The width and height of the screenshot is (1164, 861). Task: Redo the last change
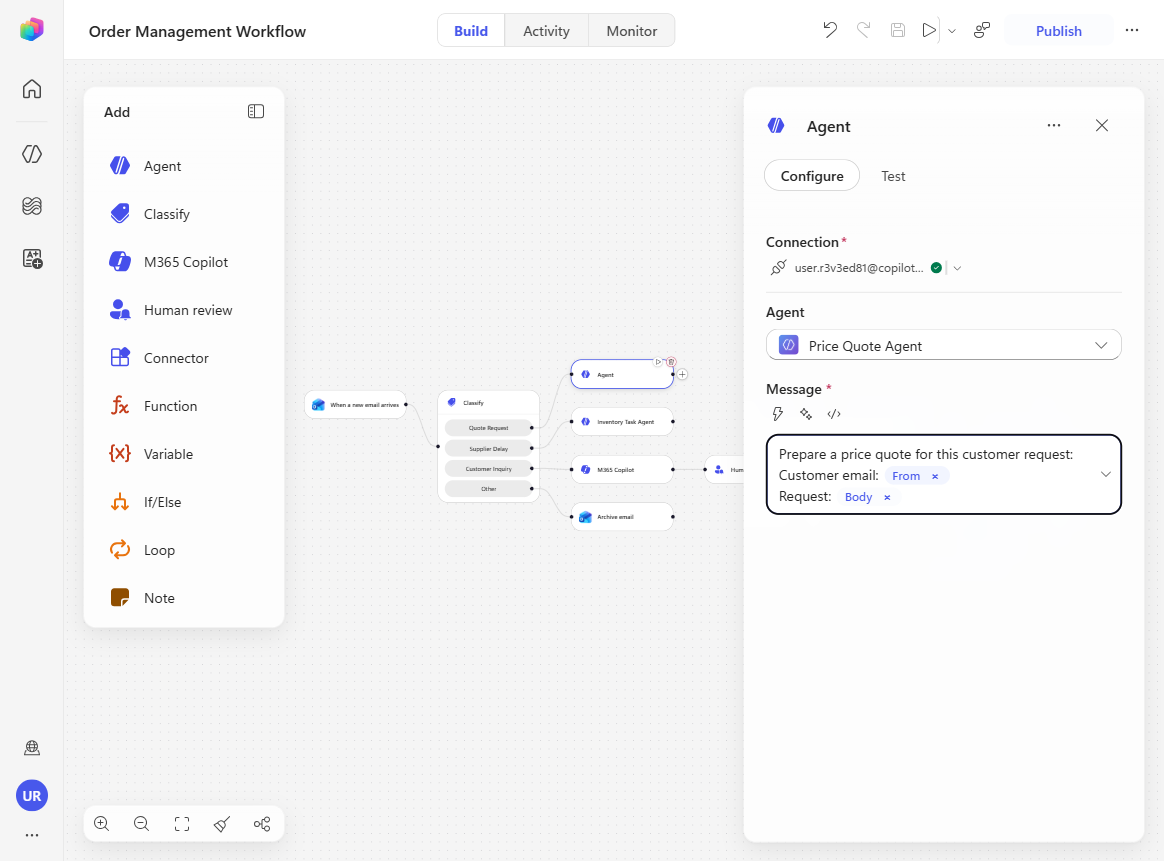tap(863, 30)
